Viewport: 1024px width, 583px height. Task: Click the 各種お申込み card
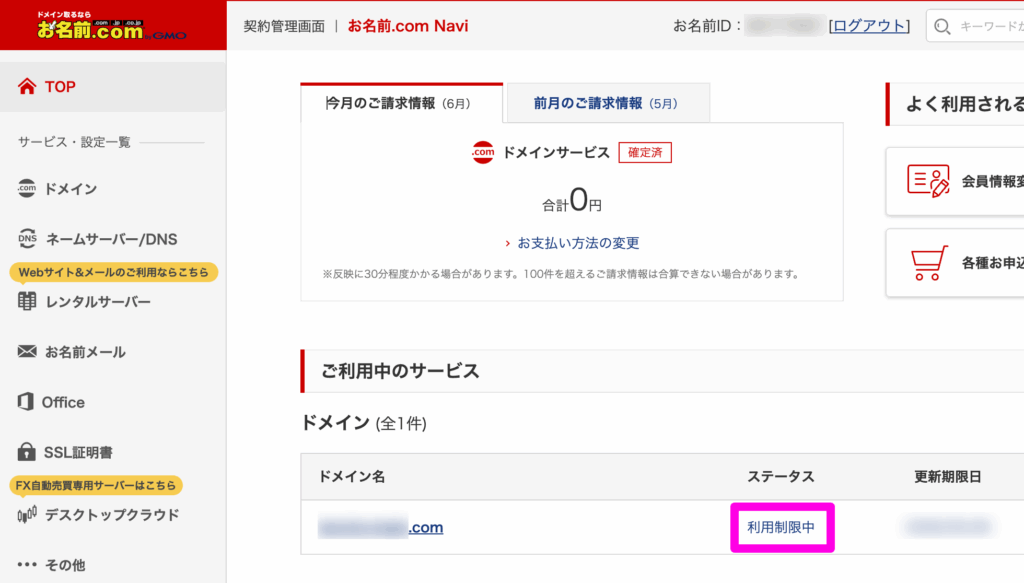coord(955,262)
